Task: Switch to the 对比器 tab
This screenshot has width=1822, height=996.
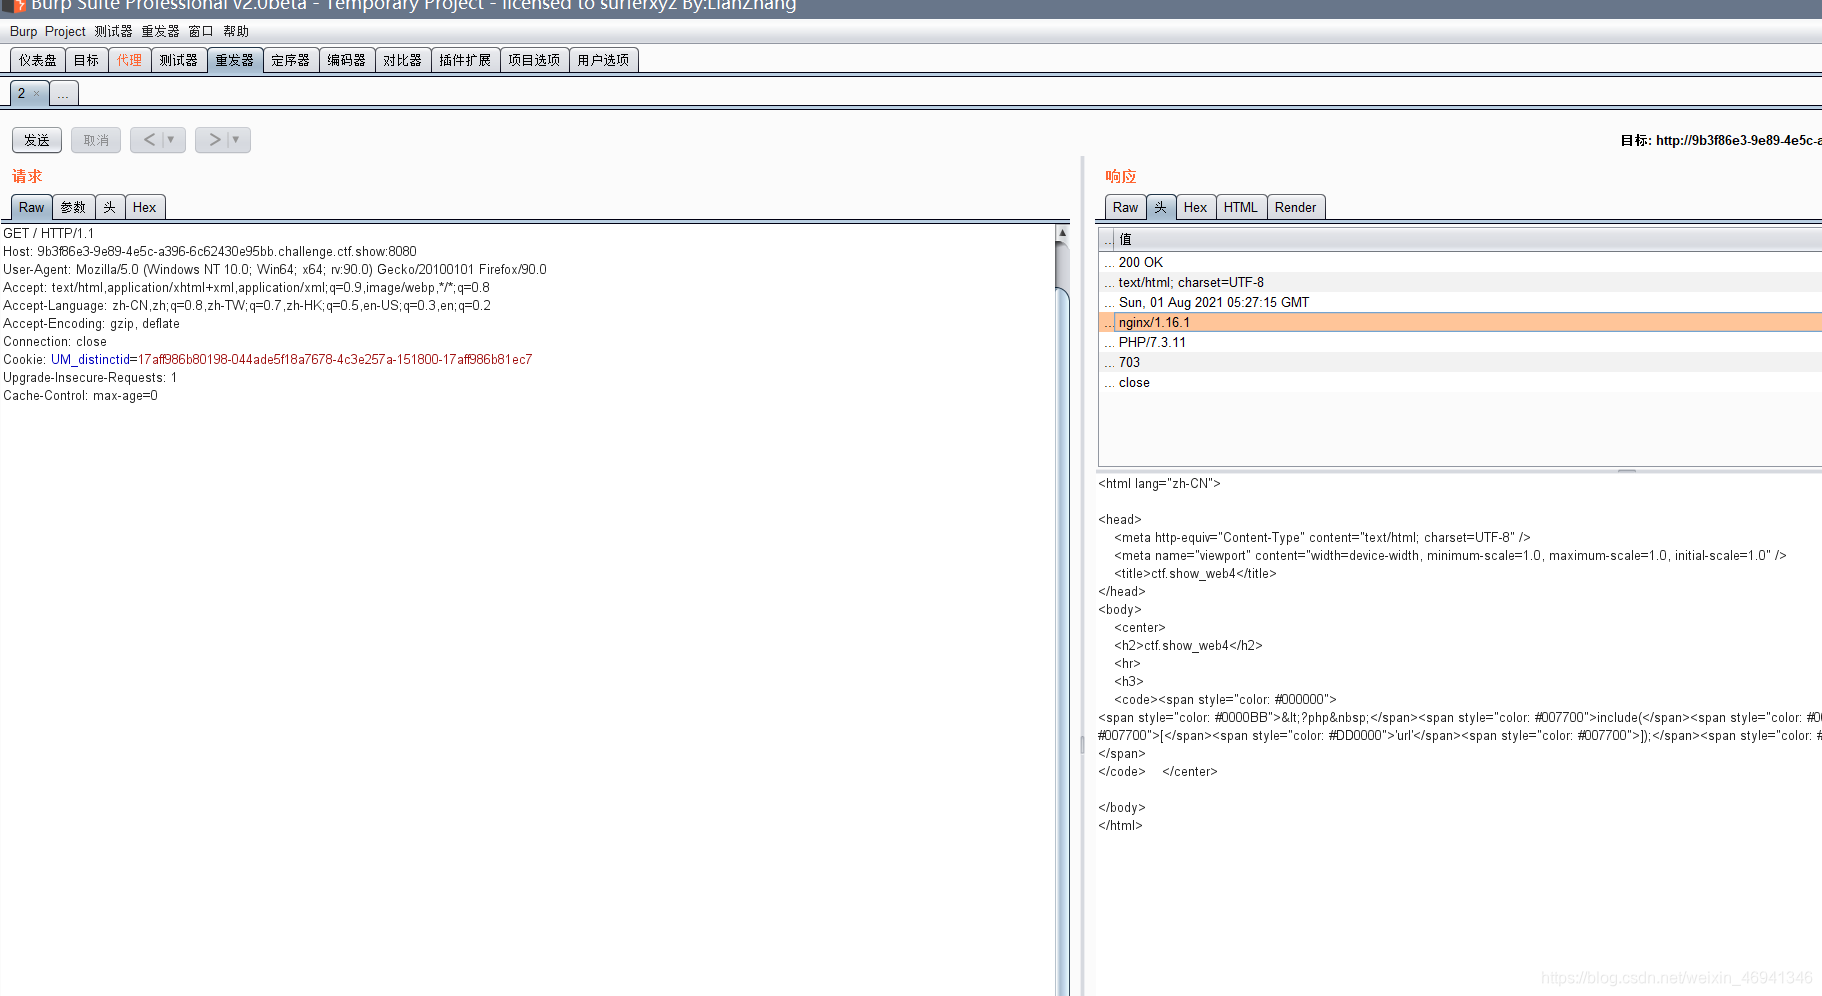Action: pyautogui.click(x=403, y=60)
